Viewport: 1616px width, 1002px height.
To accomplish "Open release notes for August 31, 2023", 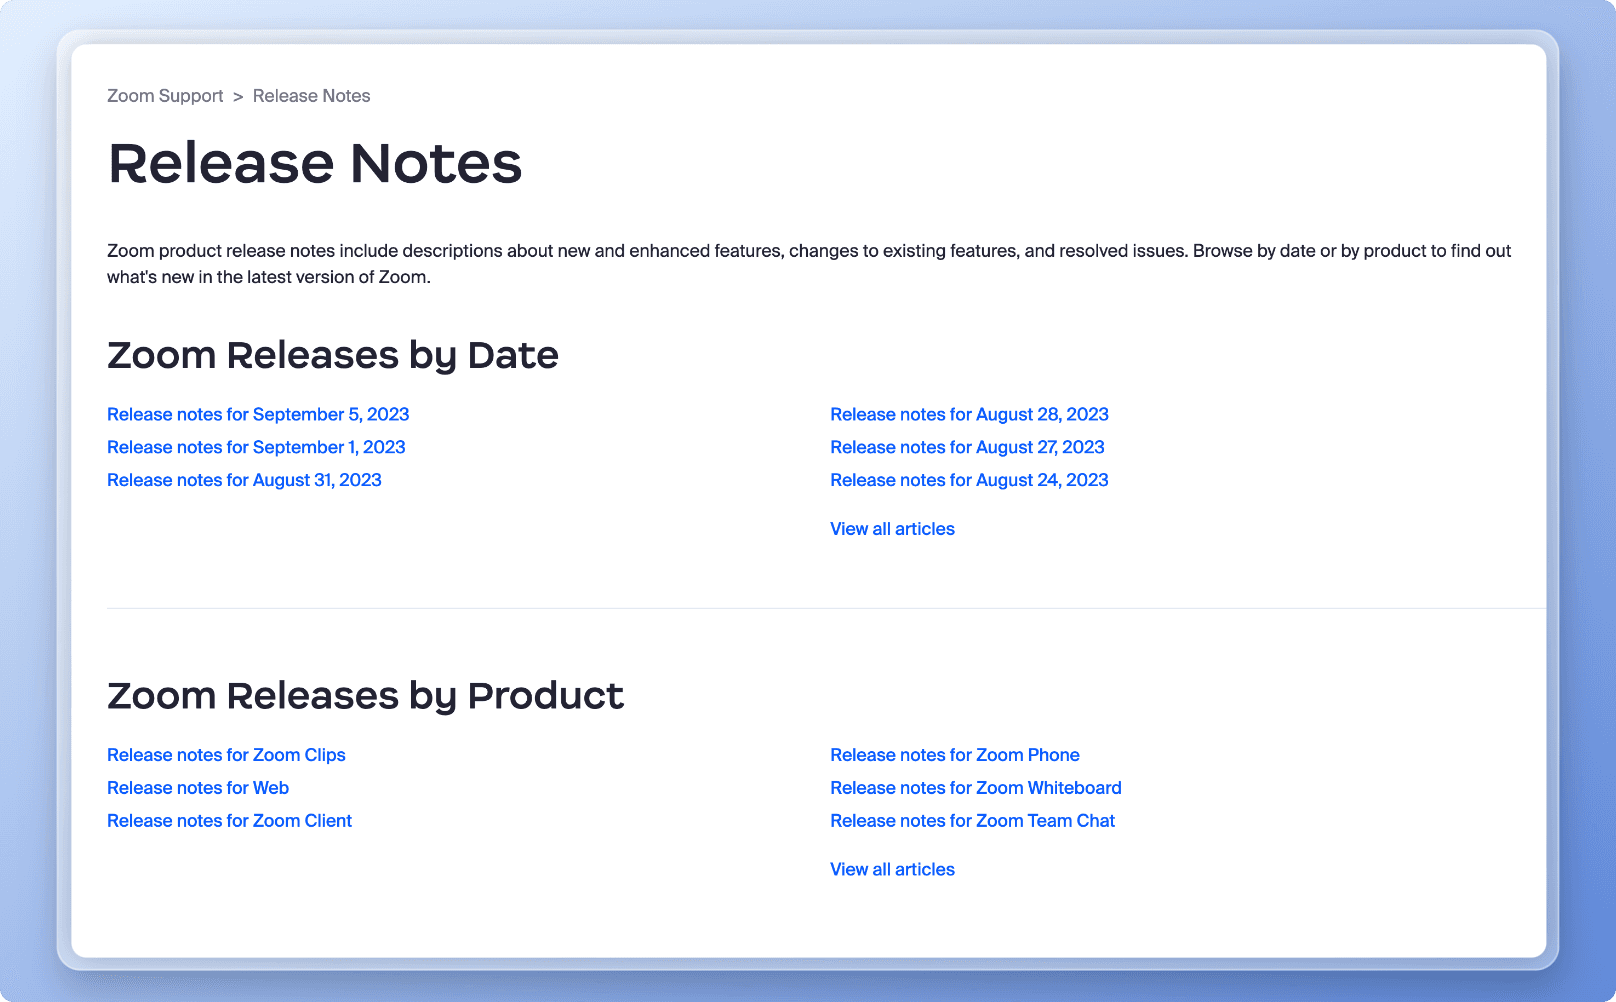I will [x=244, y=480].
